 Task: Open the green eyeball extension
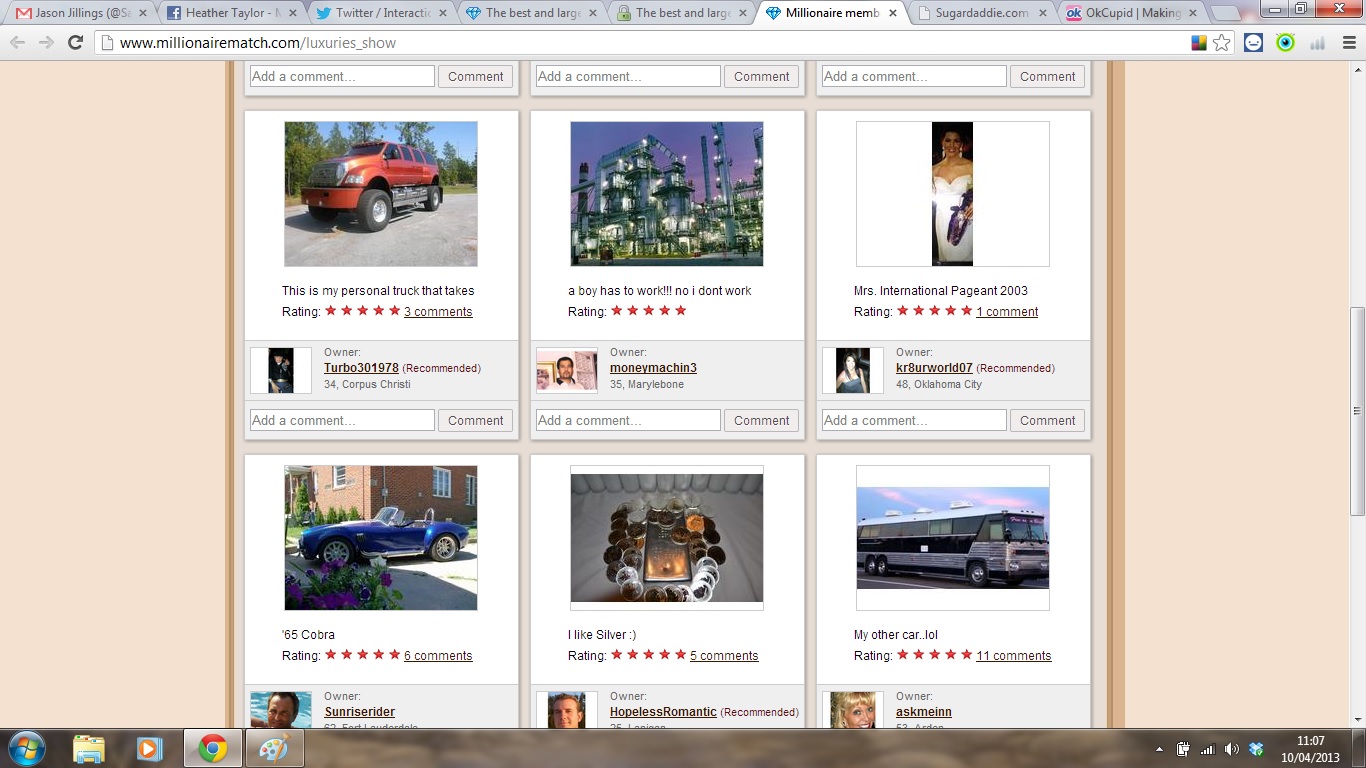click(x=1286, y=43)
